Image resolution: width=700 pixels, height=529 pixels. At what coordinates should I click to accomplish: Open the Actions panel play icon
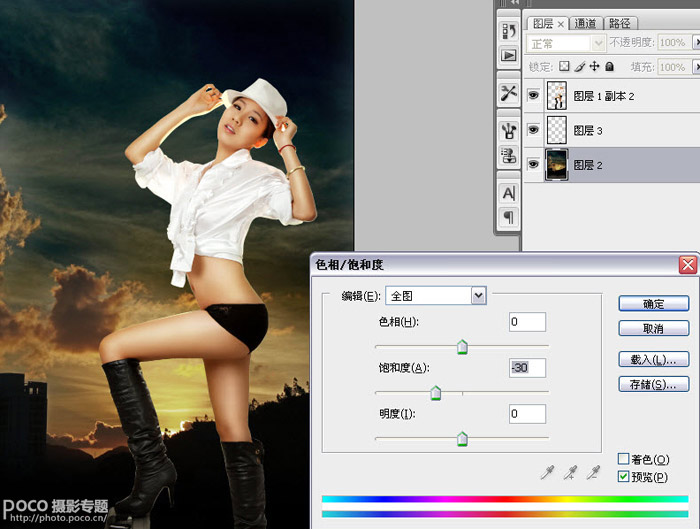click(x=509, y=55)
